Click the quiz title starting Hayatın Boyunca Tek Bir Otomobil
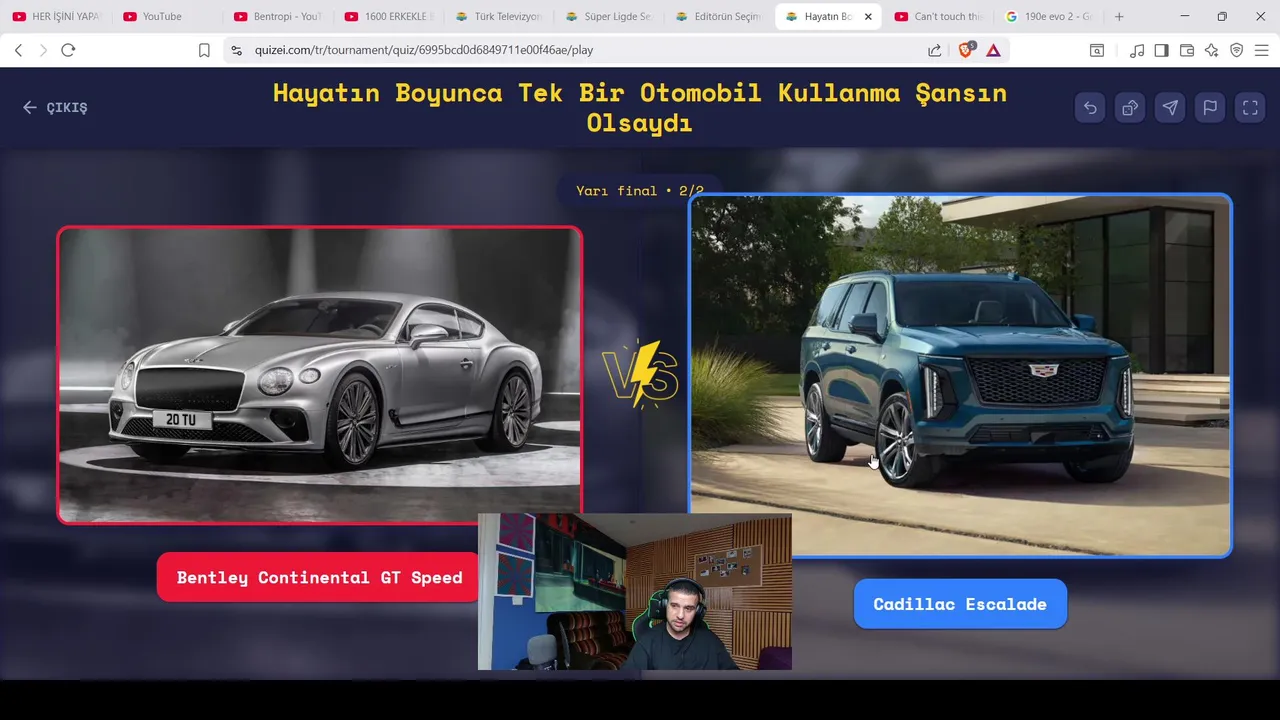Image resolution: width=1280 pixels, height=720 pixels. click(x=640, y=107)
